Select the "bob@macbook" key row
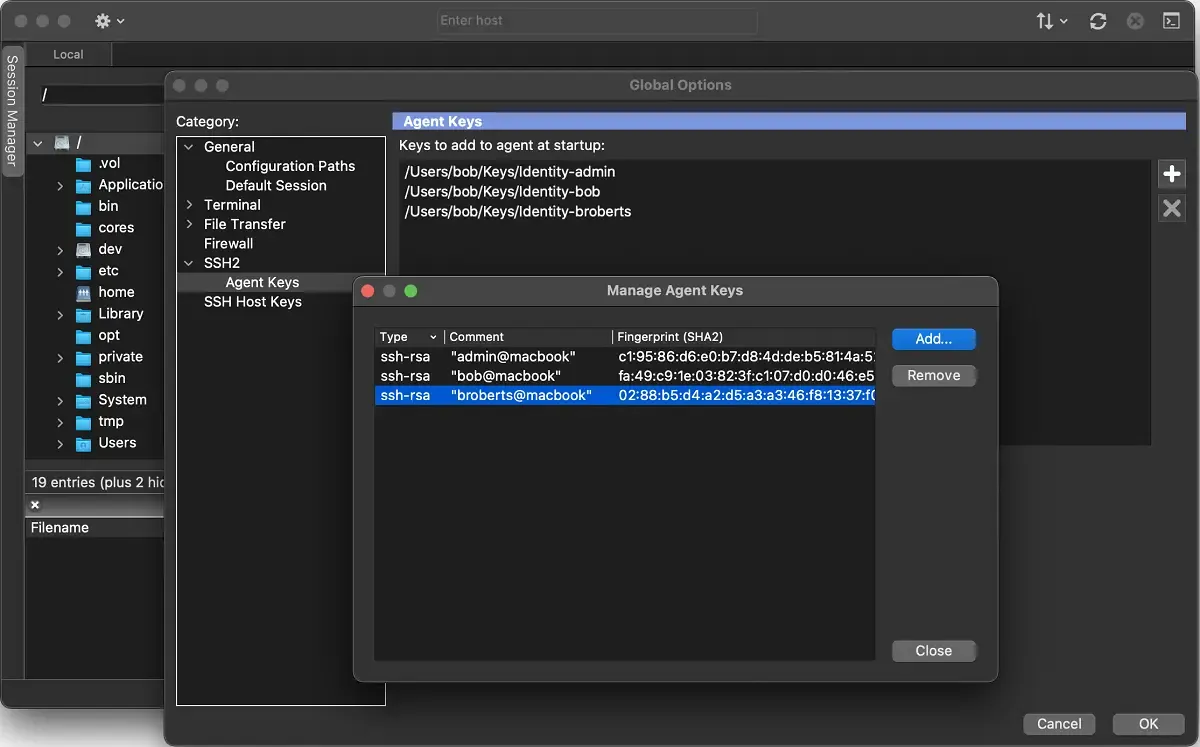 point(625,376)
